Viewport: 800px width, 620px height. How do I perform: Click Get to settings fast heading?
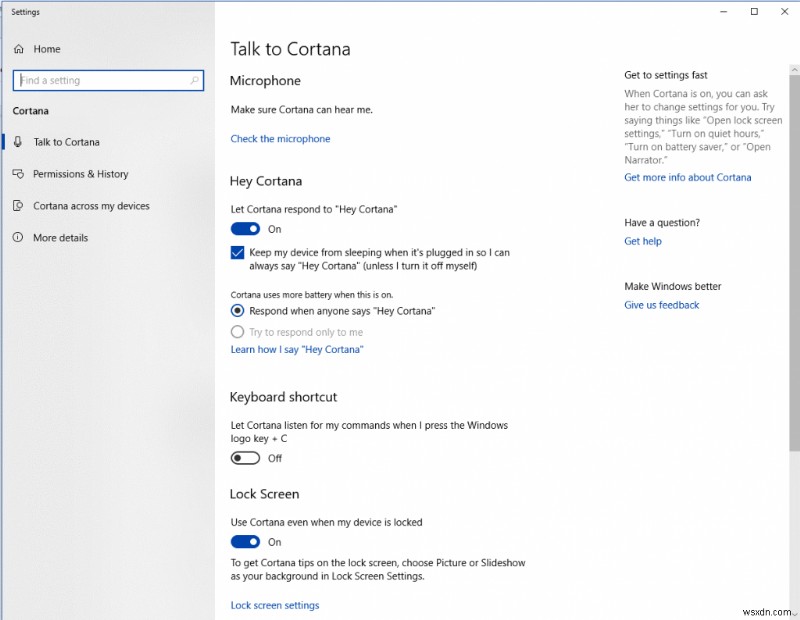click(x=666, y=75)
